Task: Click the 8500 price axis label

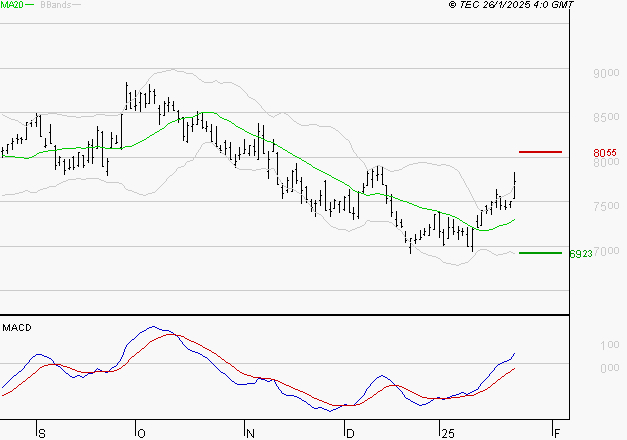Action: 606,117
